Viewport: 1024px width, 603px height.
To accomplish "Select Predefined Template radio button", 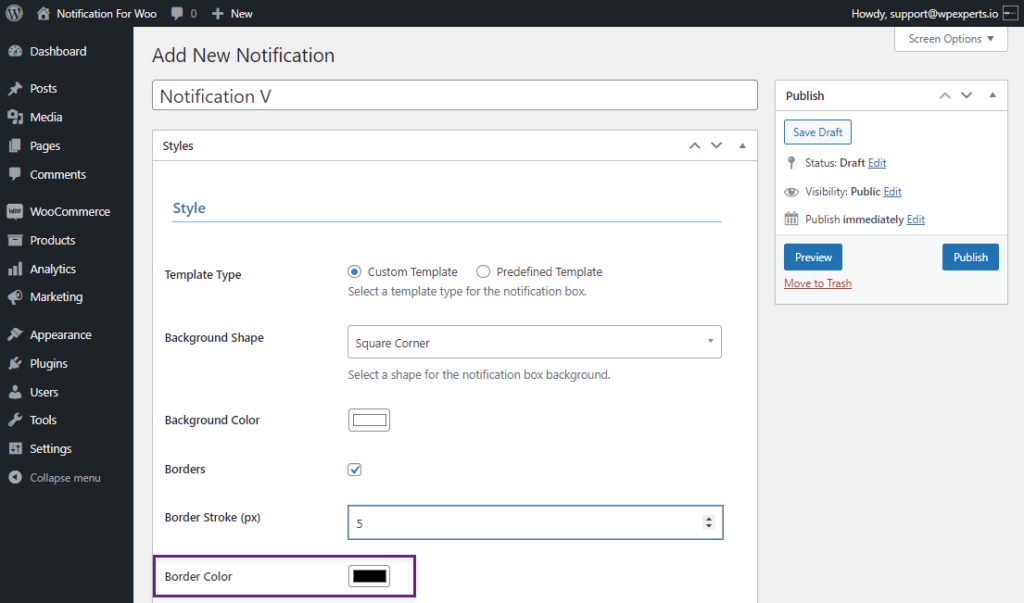I will (x=483, y=271).
